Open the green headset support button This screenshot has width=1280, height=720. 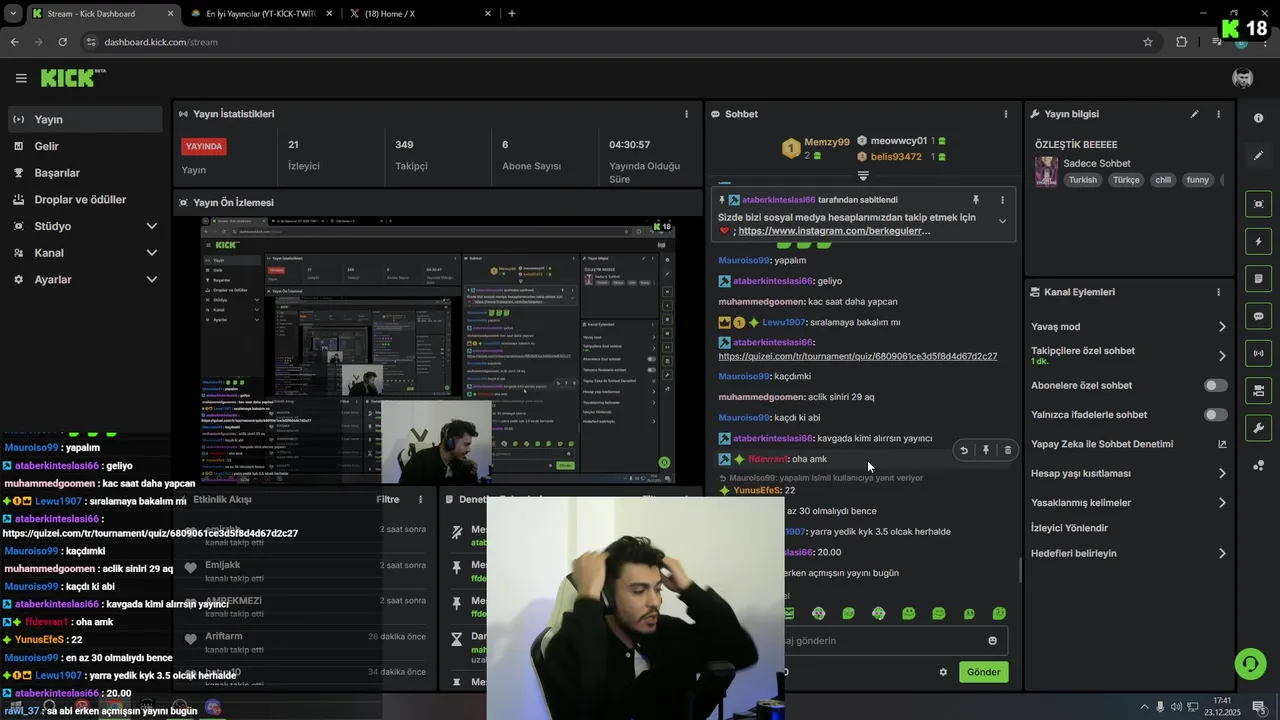click(1249, 663)
